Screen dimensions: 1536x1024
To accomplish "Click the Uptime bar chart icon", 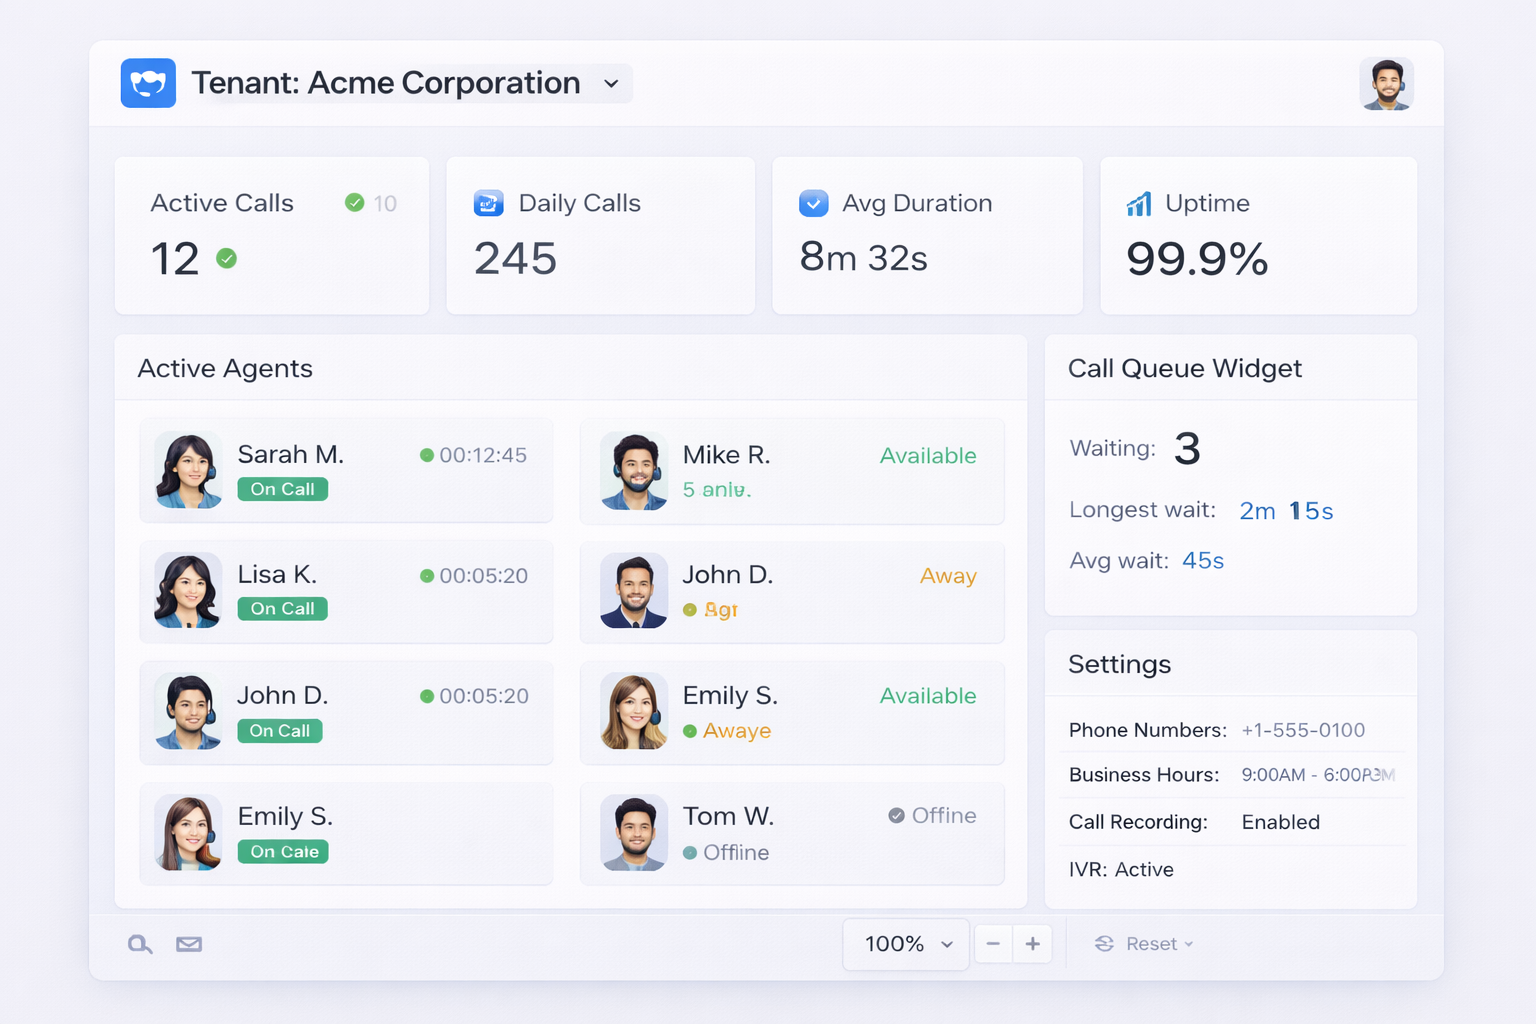I will tap(1138, 203).
